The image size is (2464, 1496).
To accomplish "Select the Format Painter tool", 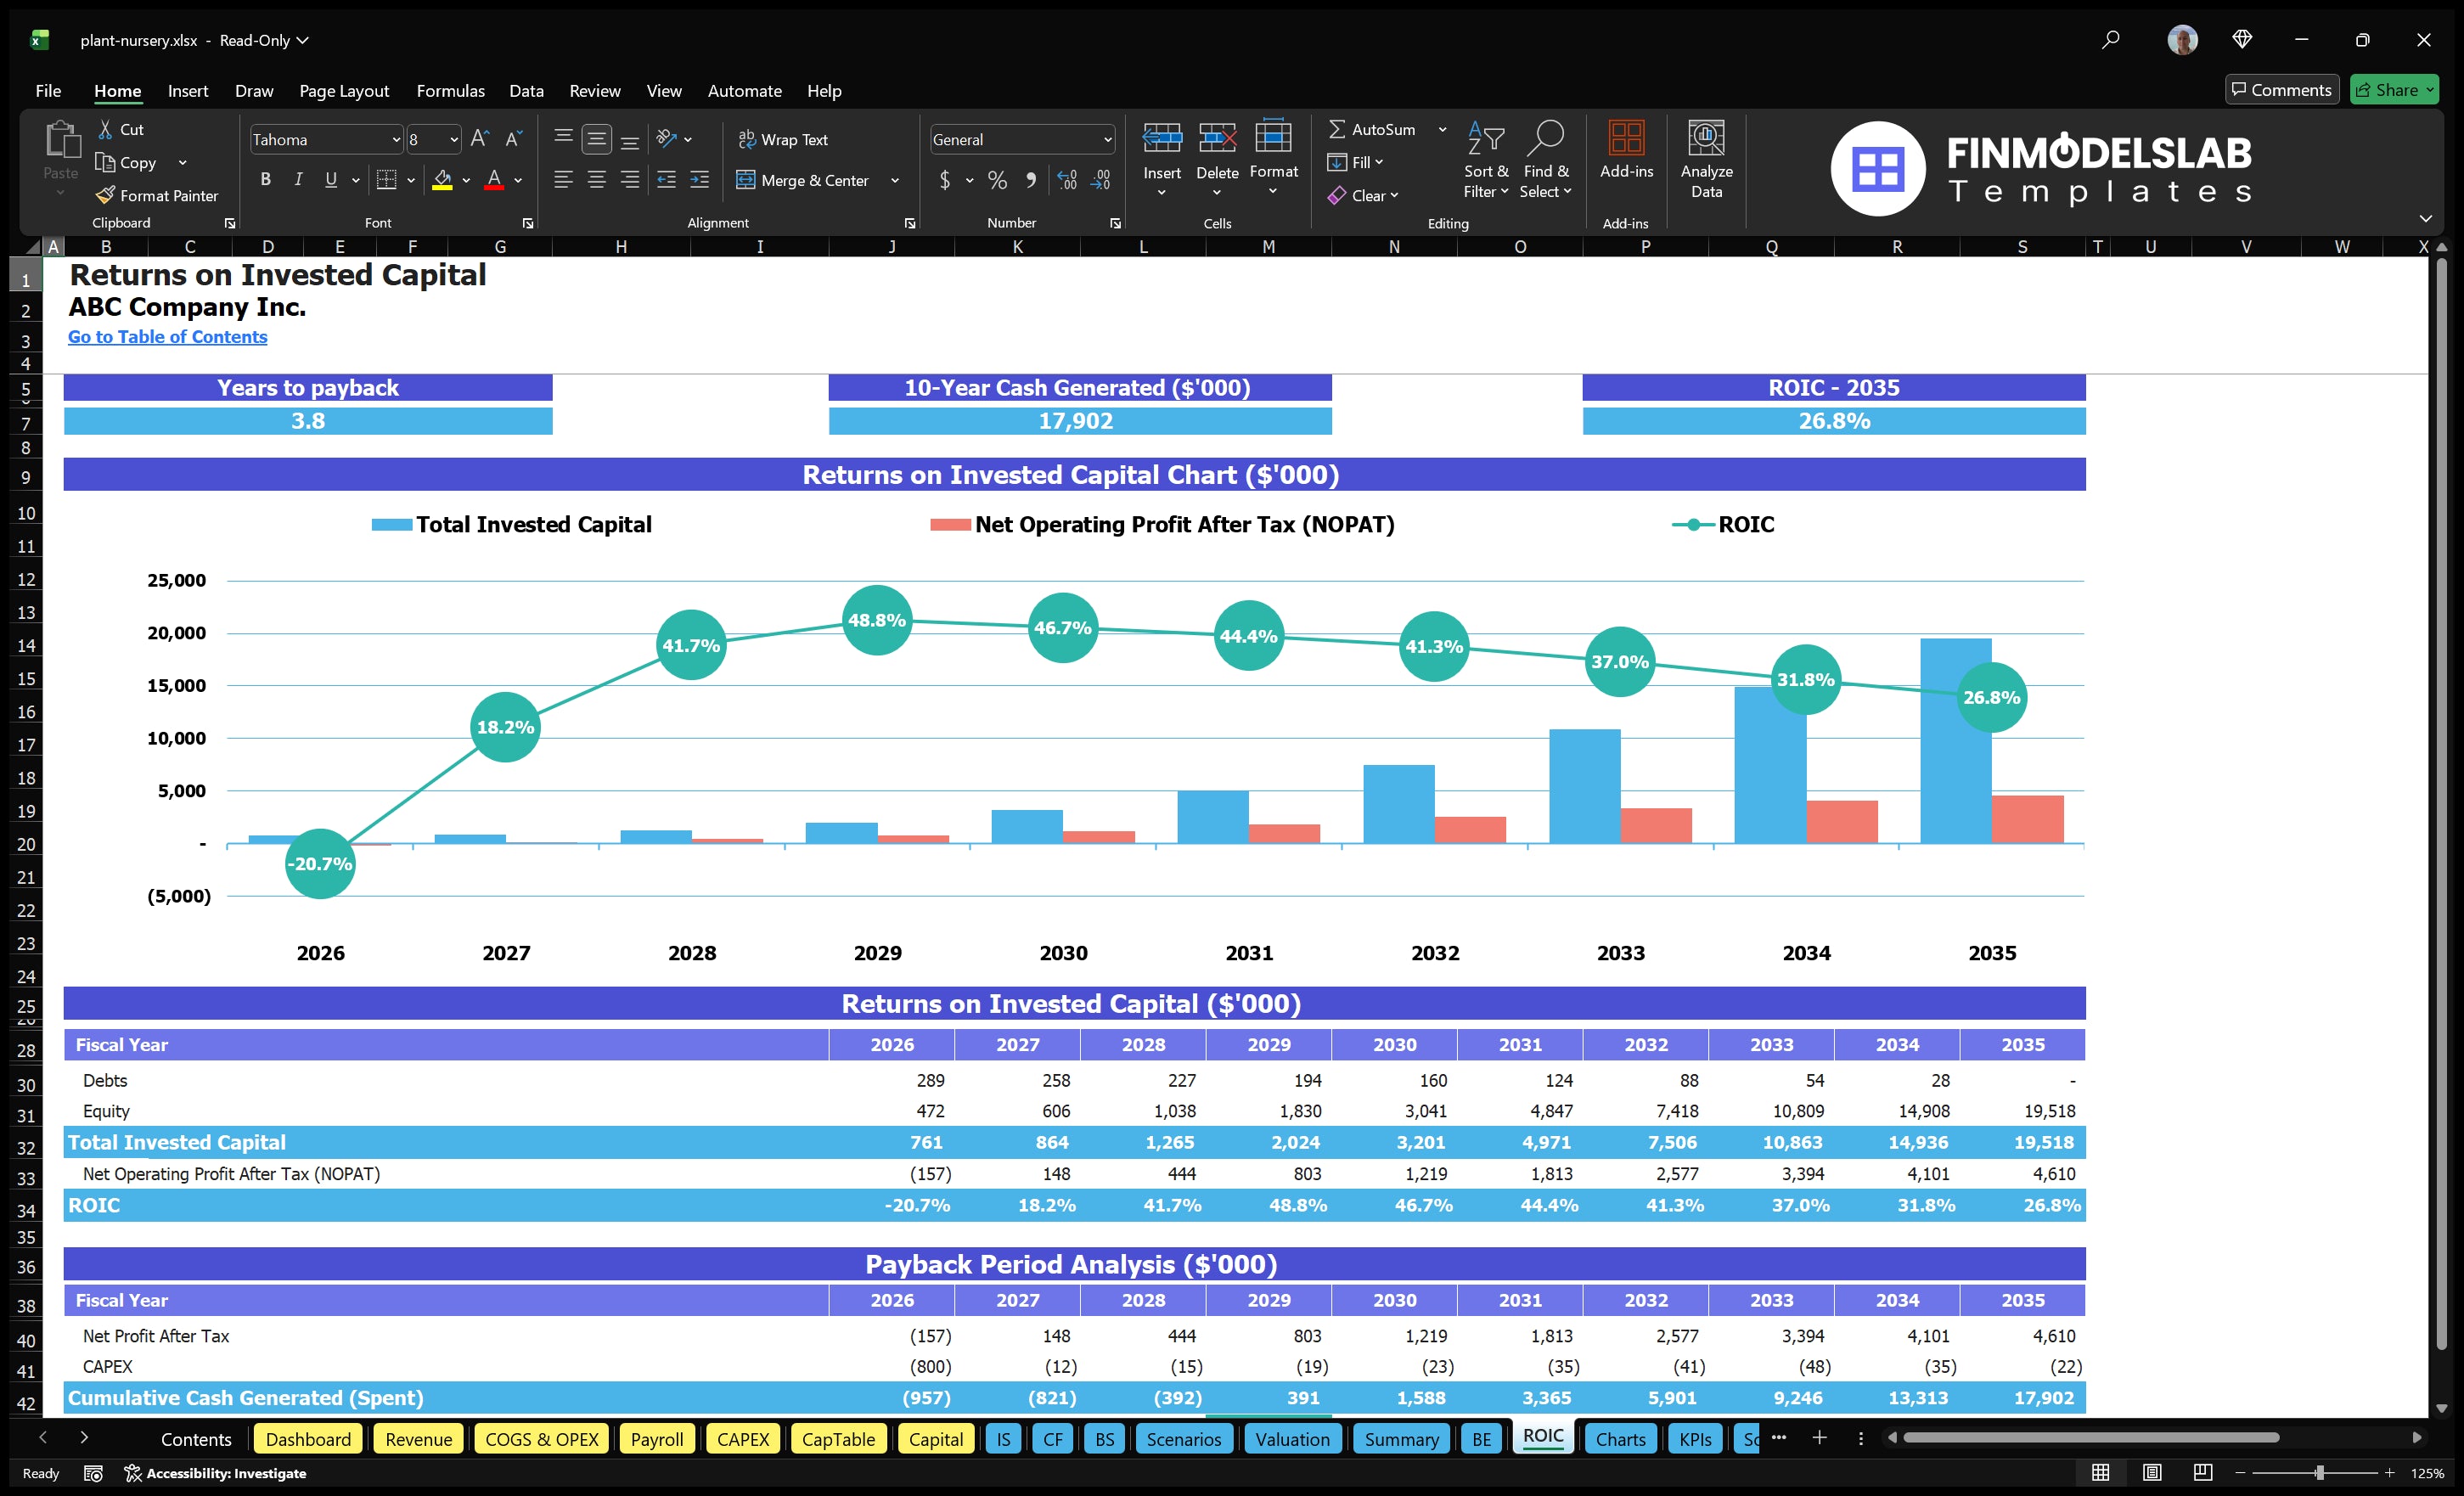I will [x=157, y=195].
